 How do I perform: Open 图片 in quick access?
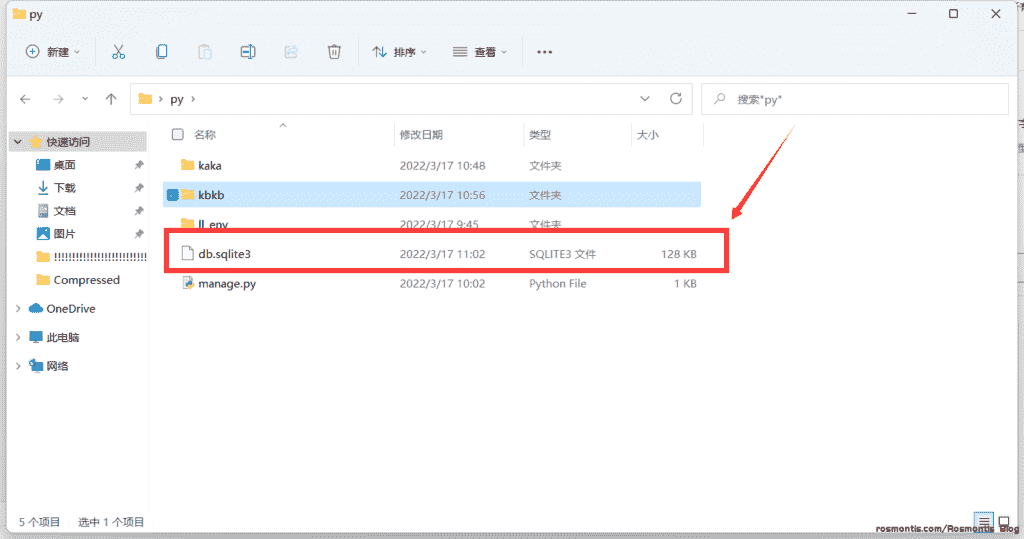point(65,233)
